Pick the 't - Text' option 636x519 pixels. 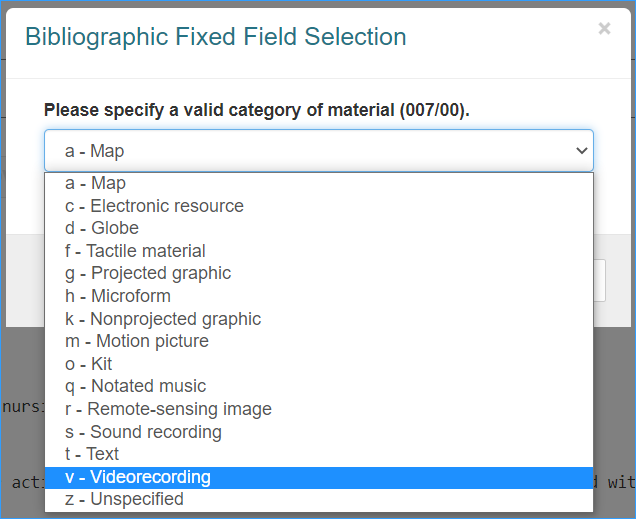[319, 454]
